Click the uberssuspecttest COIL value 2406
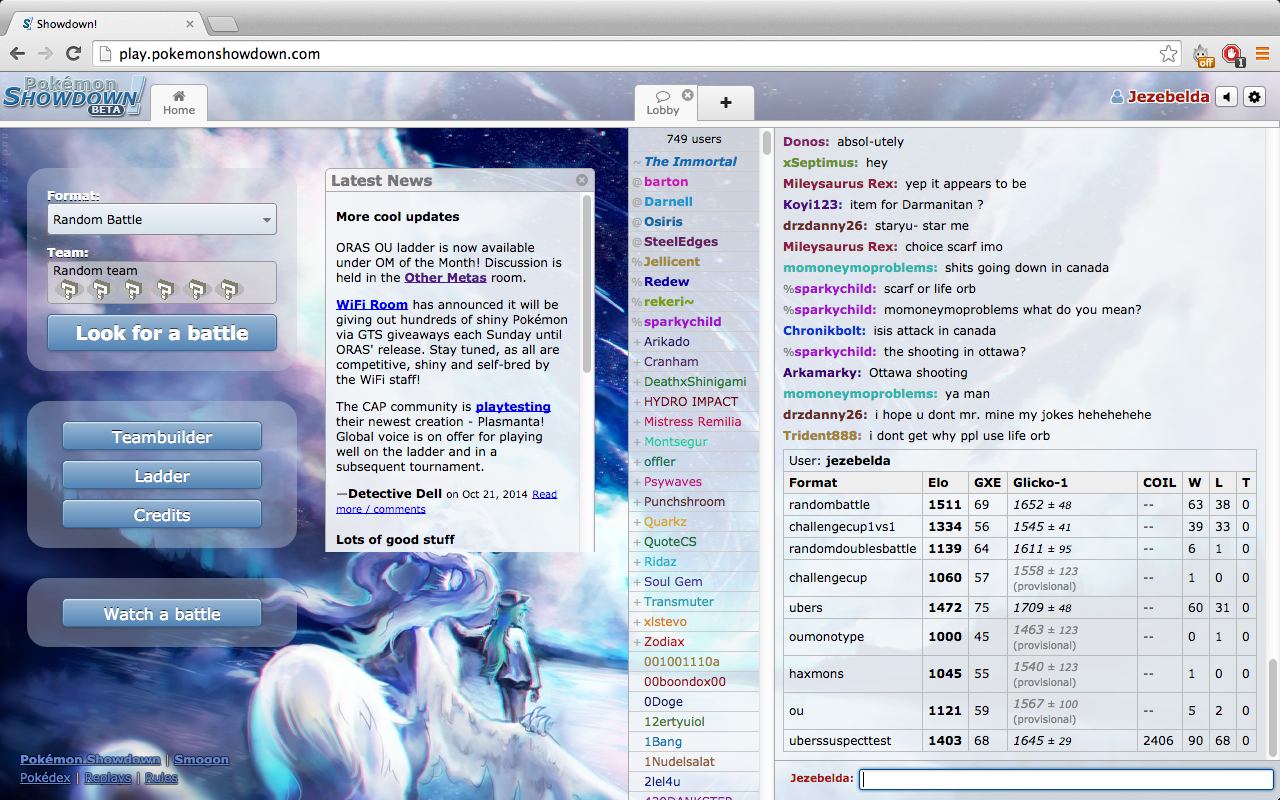This screenshot has height=800, width=1280. (x=1158, y=740)
